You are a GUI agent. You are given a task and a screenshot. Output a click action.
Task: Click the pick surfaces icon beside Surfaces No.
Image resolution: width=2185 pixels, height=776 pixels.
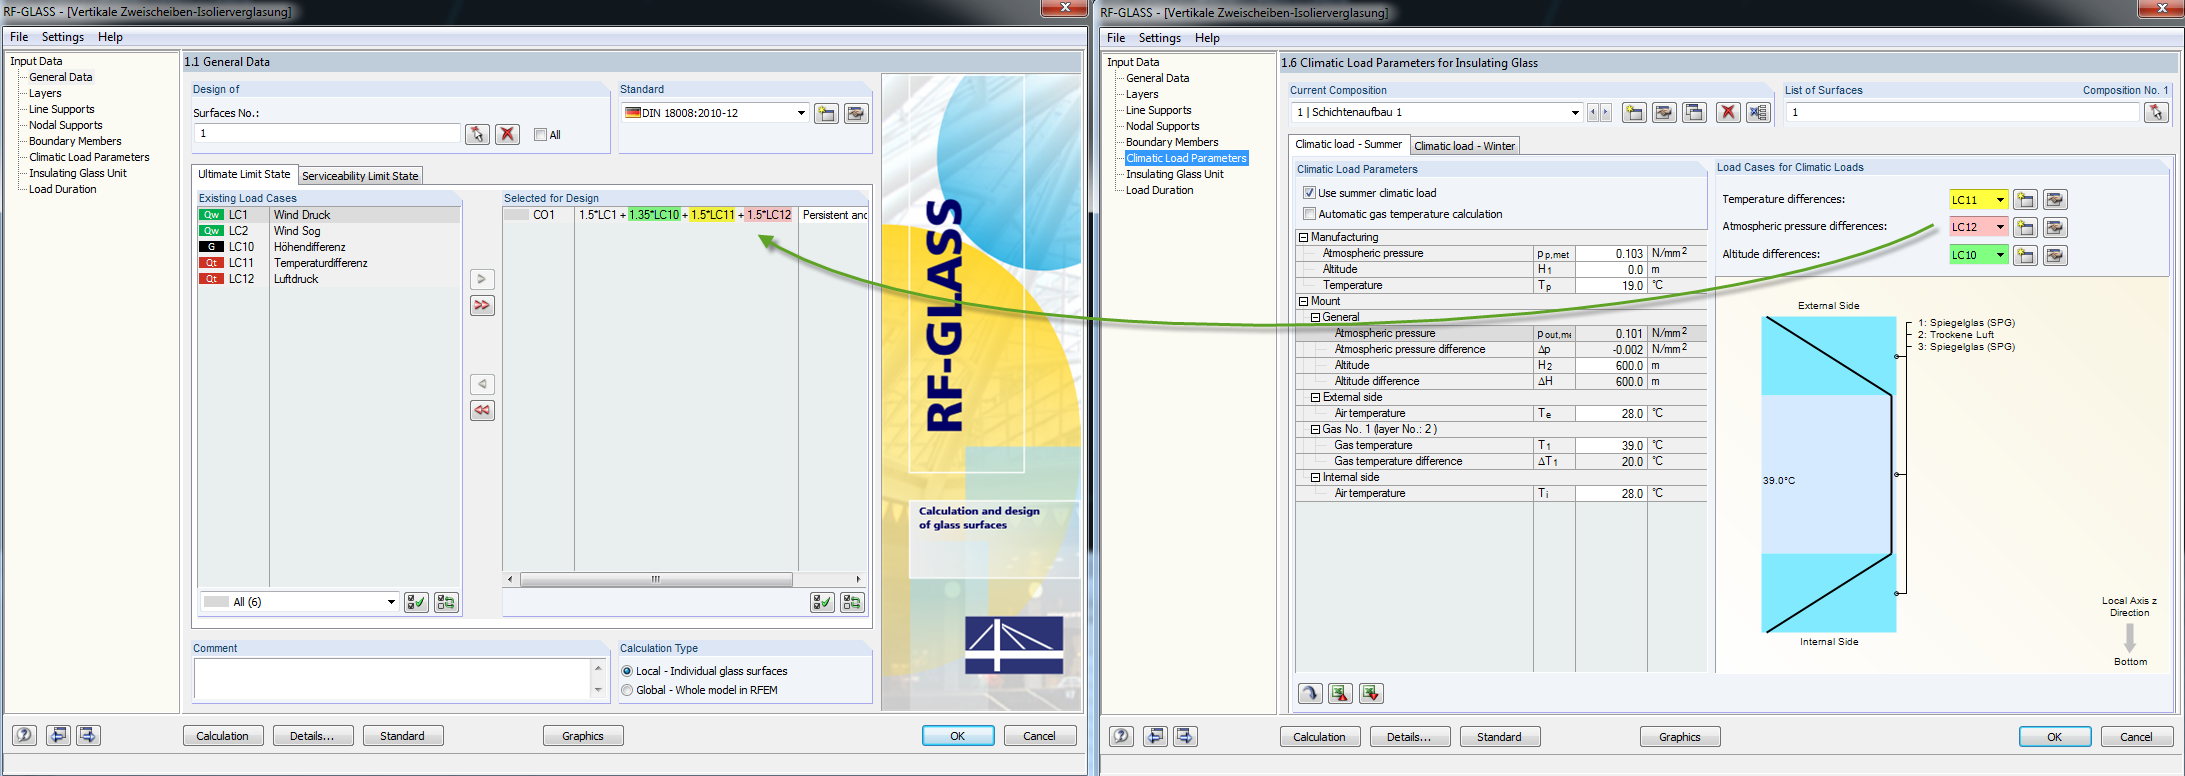click(477, 134)
